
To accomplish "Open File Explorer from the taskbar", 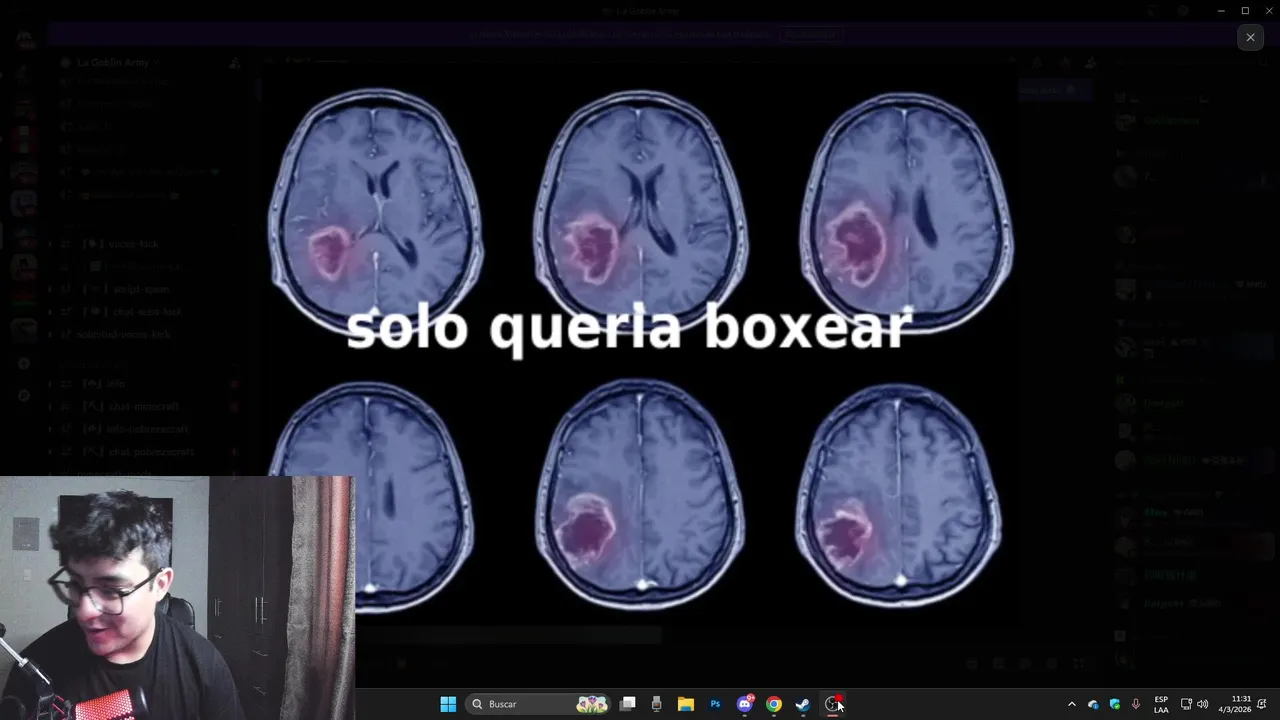I will coord(686,704).
